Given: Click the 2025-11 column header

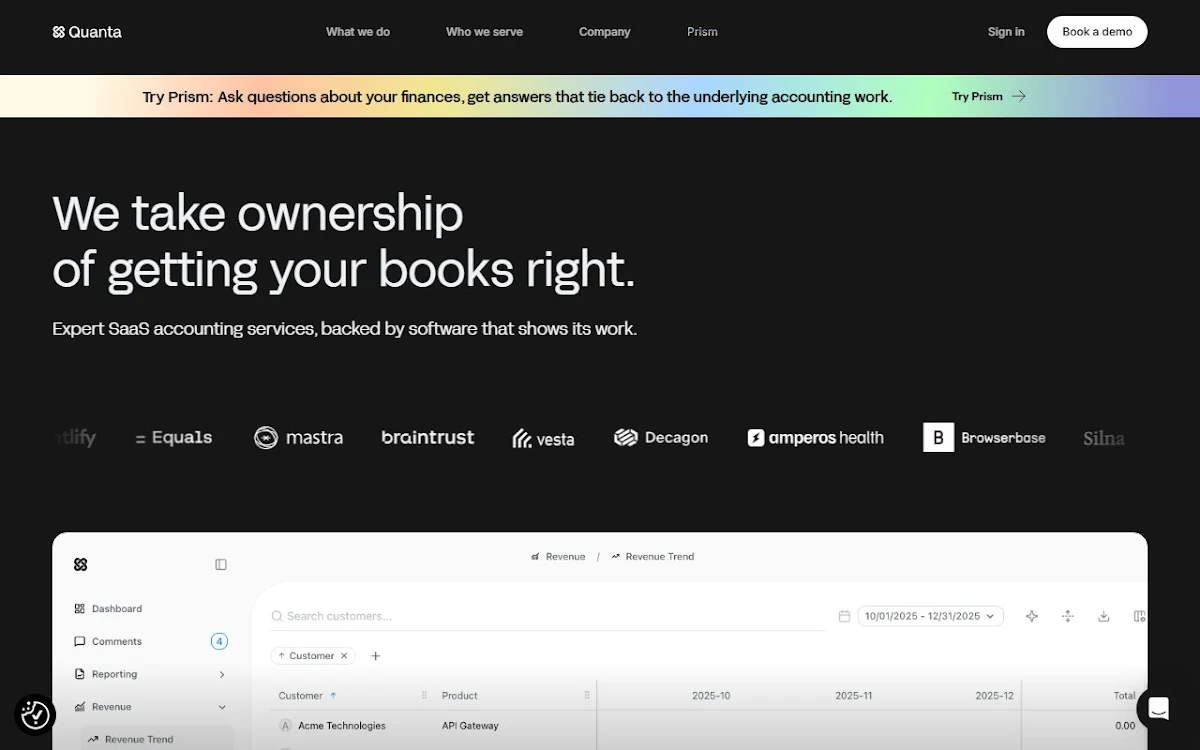Looking at the screenshot, I should click(x=854, y=695).
